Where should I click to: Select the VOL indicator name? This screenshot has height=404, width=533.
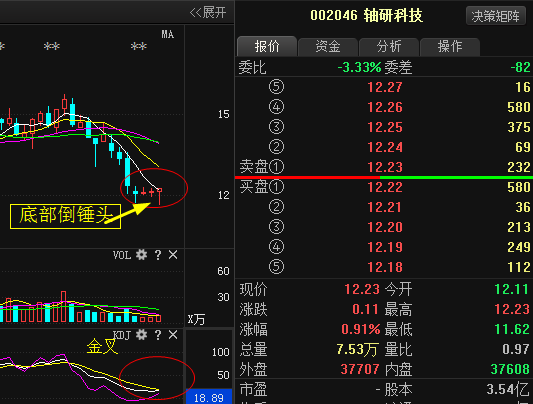click(x=122, y=255)
